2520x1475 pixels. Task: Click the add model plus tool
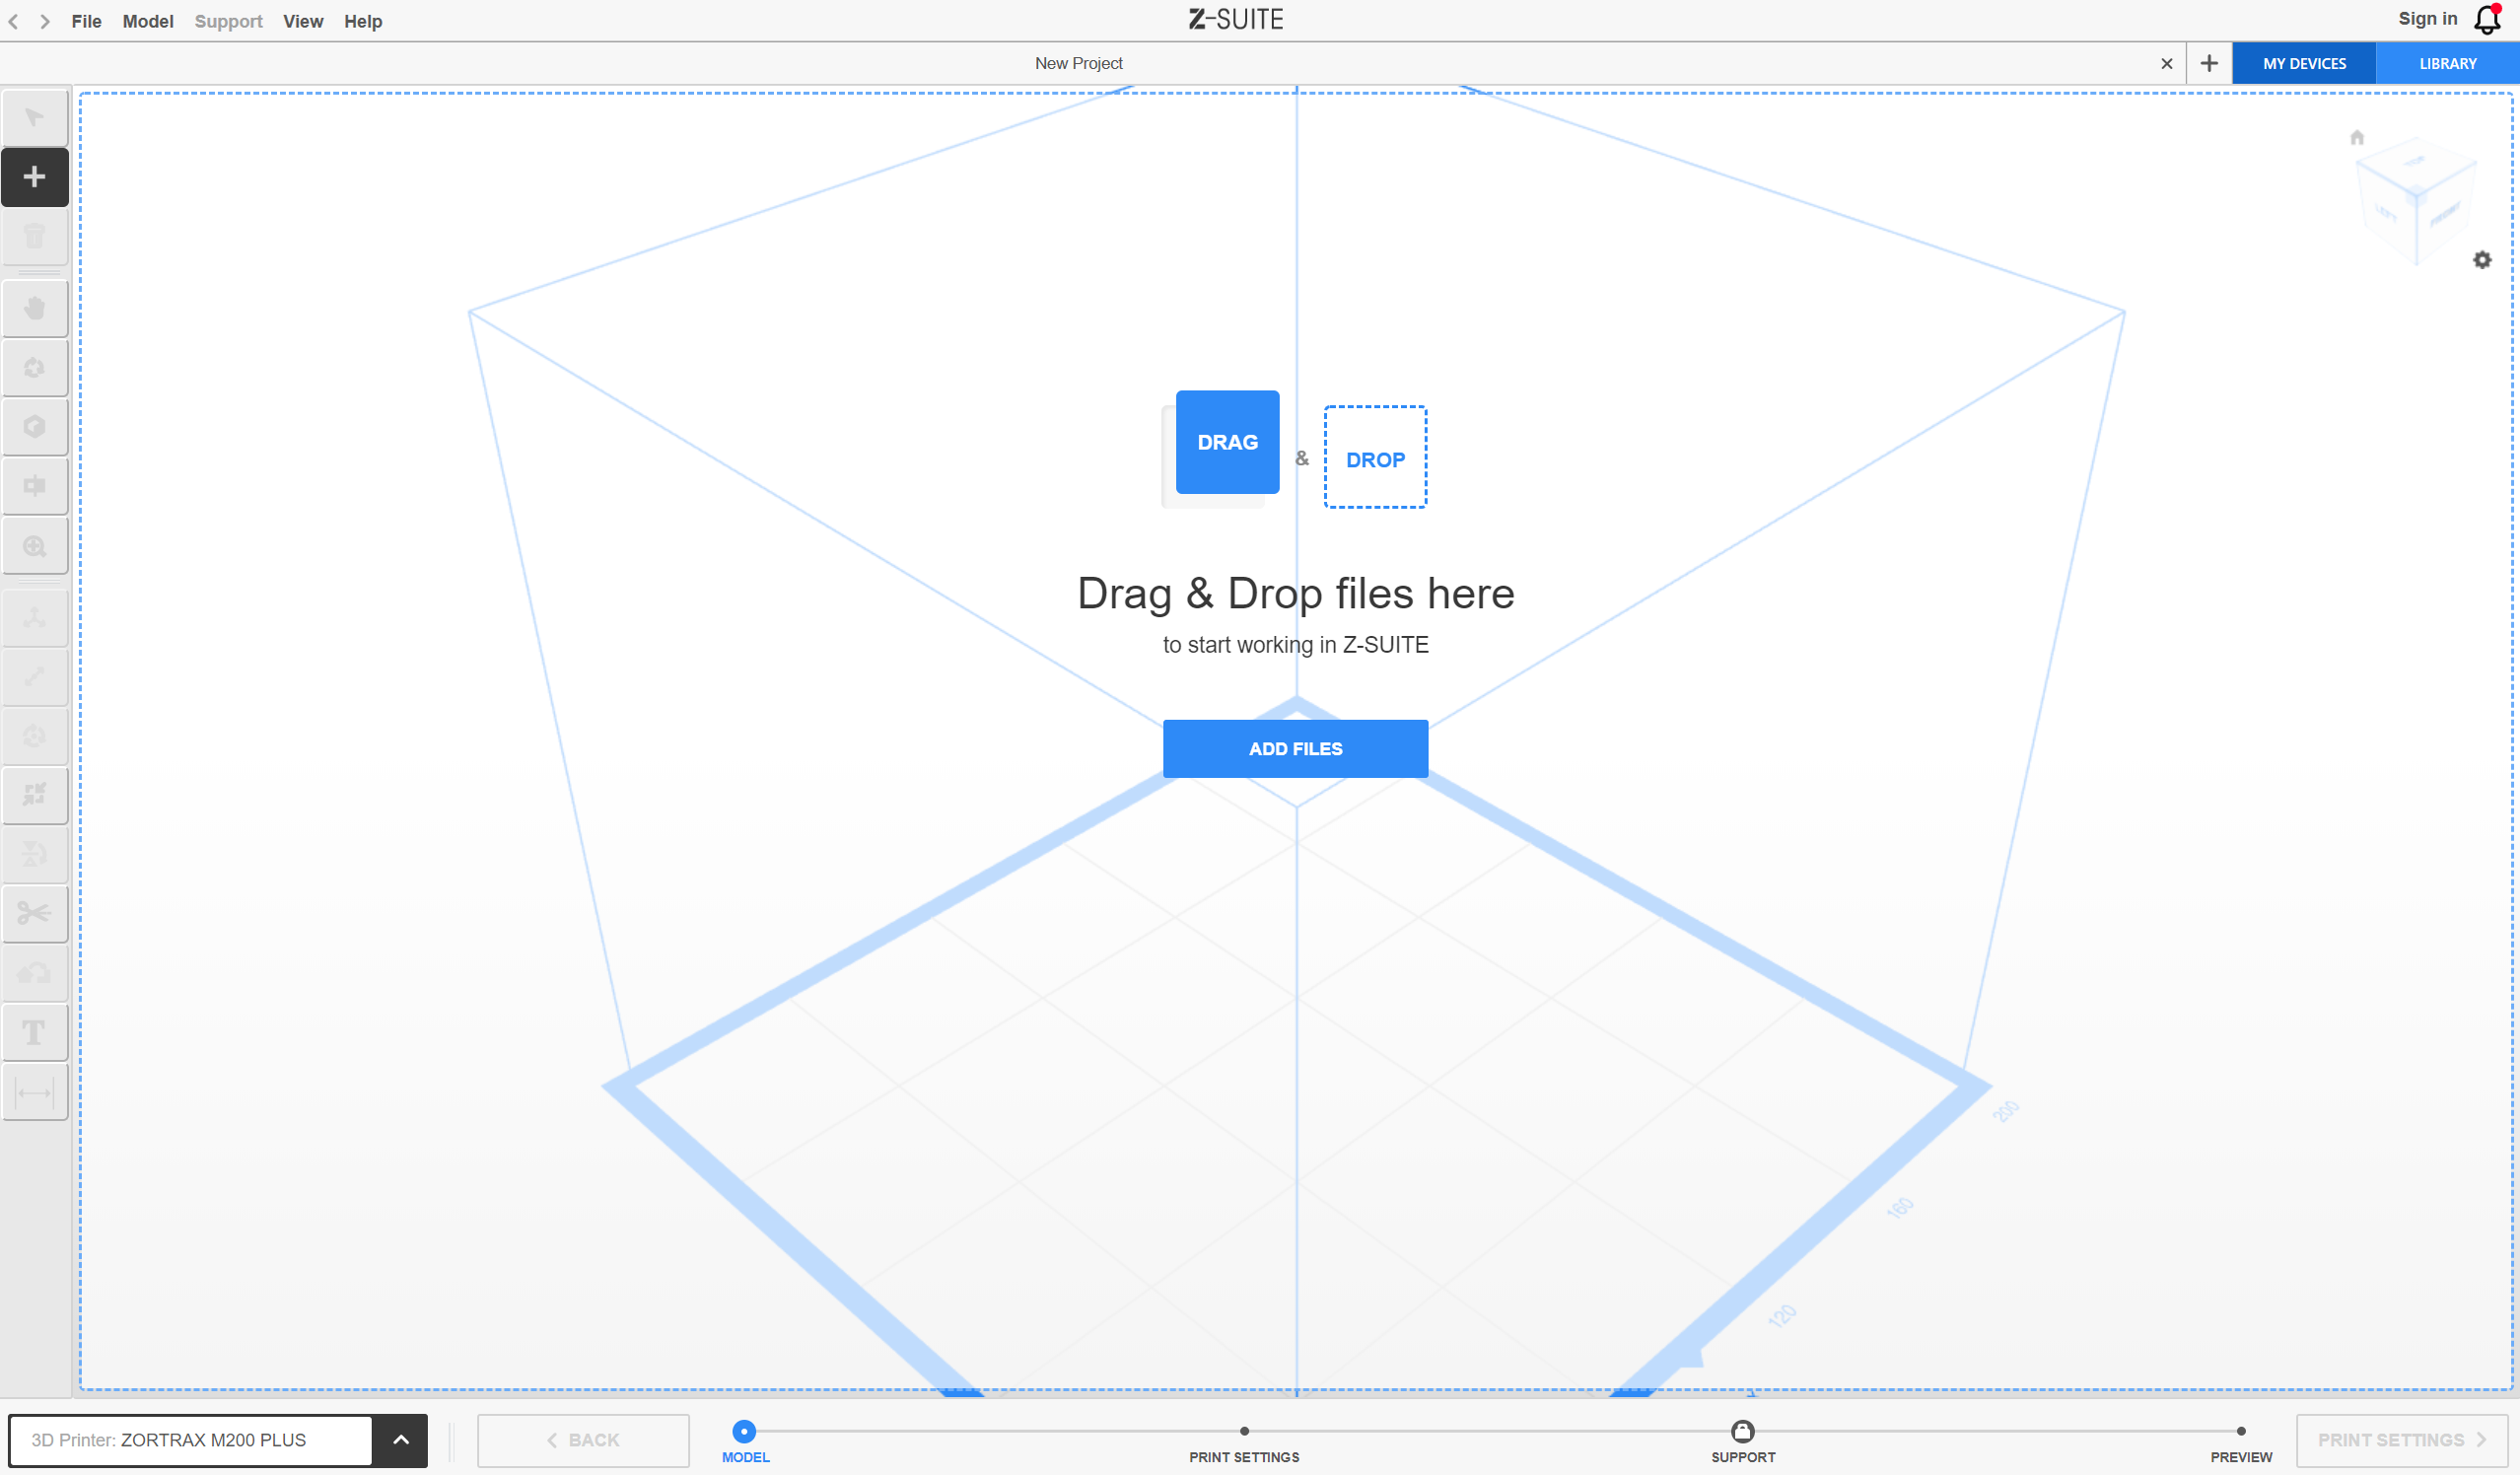coord(35,177)
